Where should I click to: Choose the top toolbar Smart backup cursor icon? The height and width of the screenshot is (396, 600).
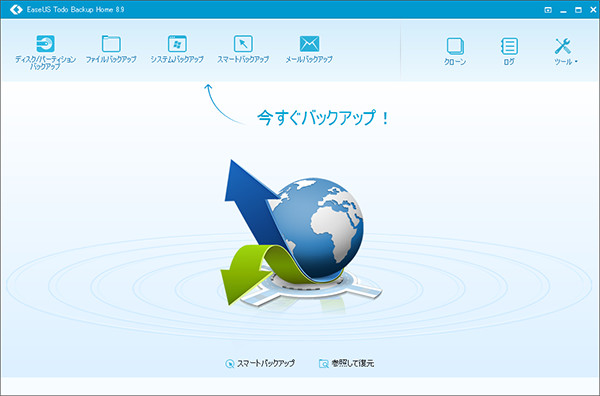(243, 44)
